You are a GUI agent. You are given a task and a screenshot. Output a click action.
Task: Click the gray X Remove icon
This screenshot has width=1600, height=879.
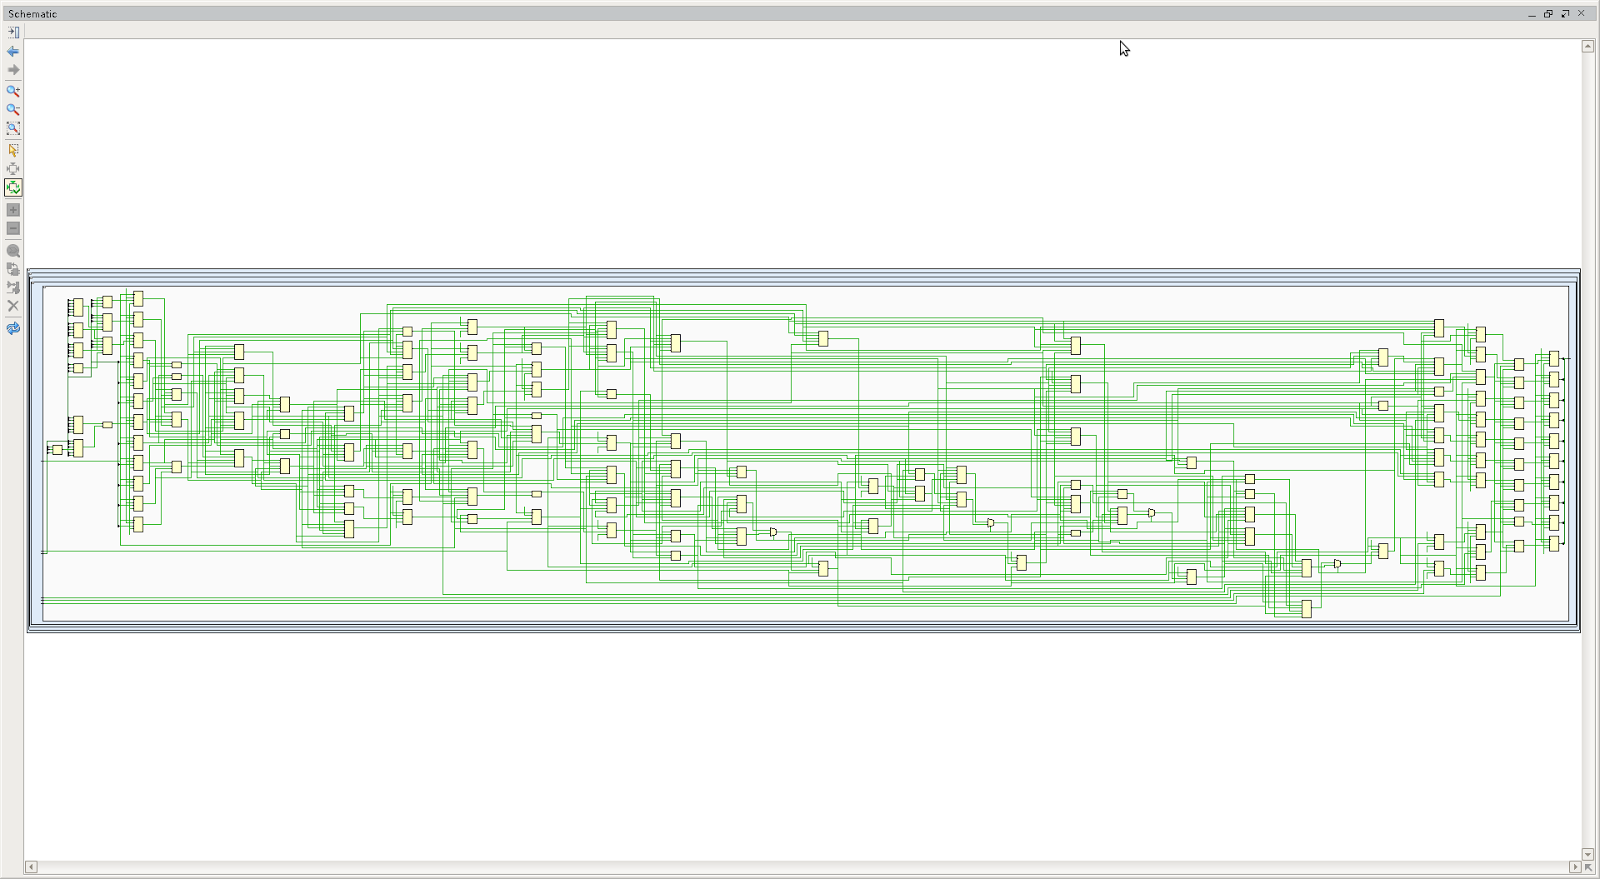click(x=13, y=306)
